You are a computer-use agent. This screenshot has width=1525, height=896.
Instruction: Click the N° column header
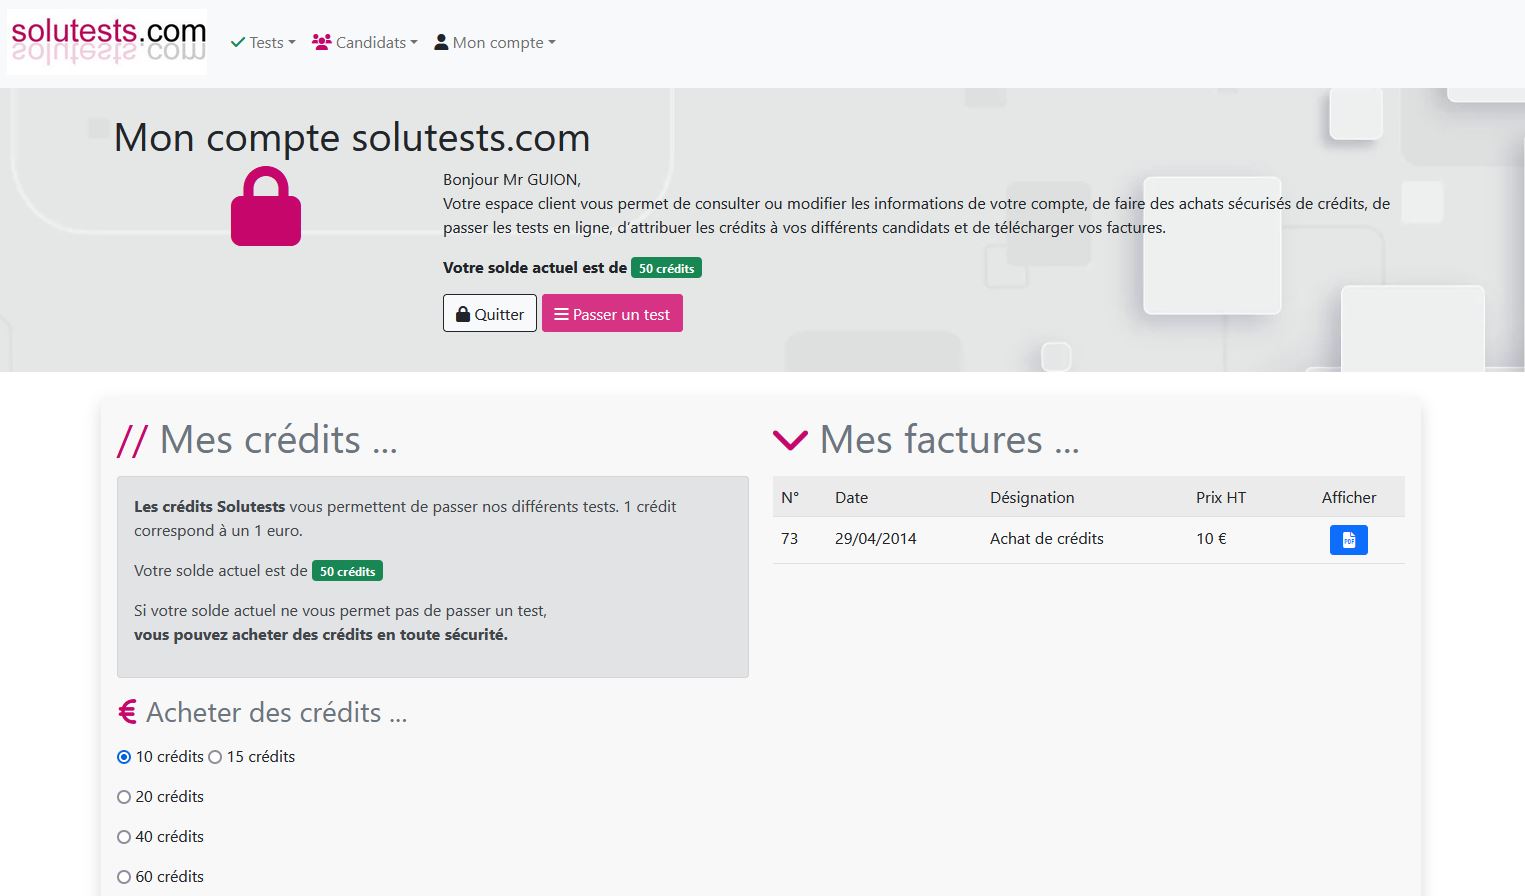(x=790, y=497)
